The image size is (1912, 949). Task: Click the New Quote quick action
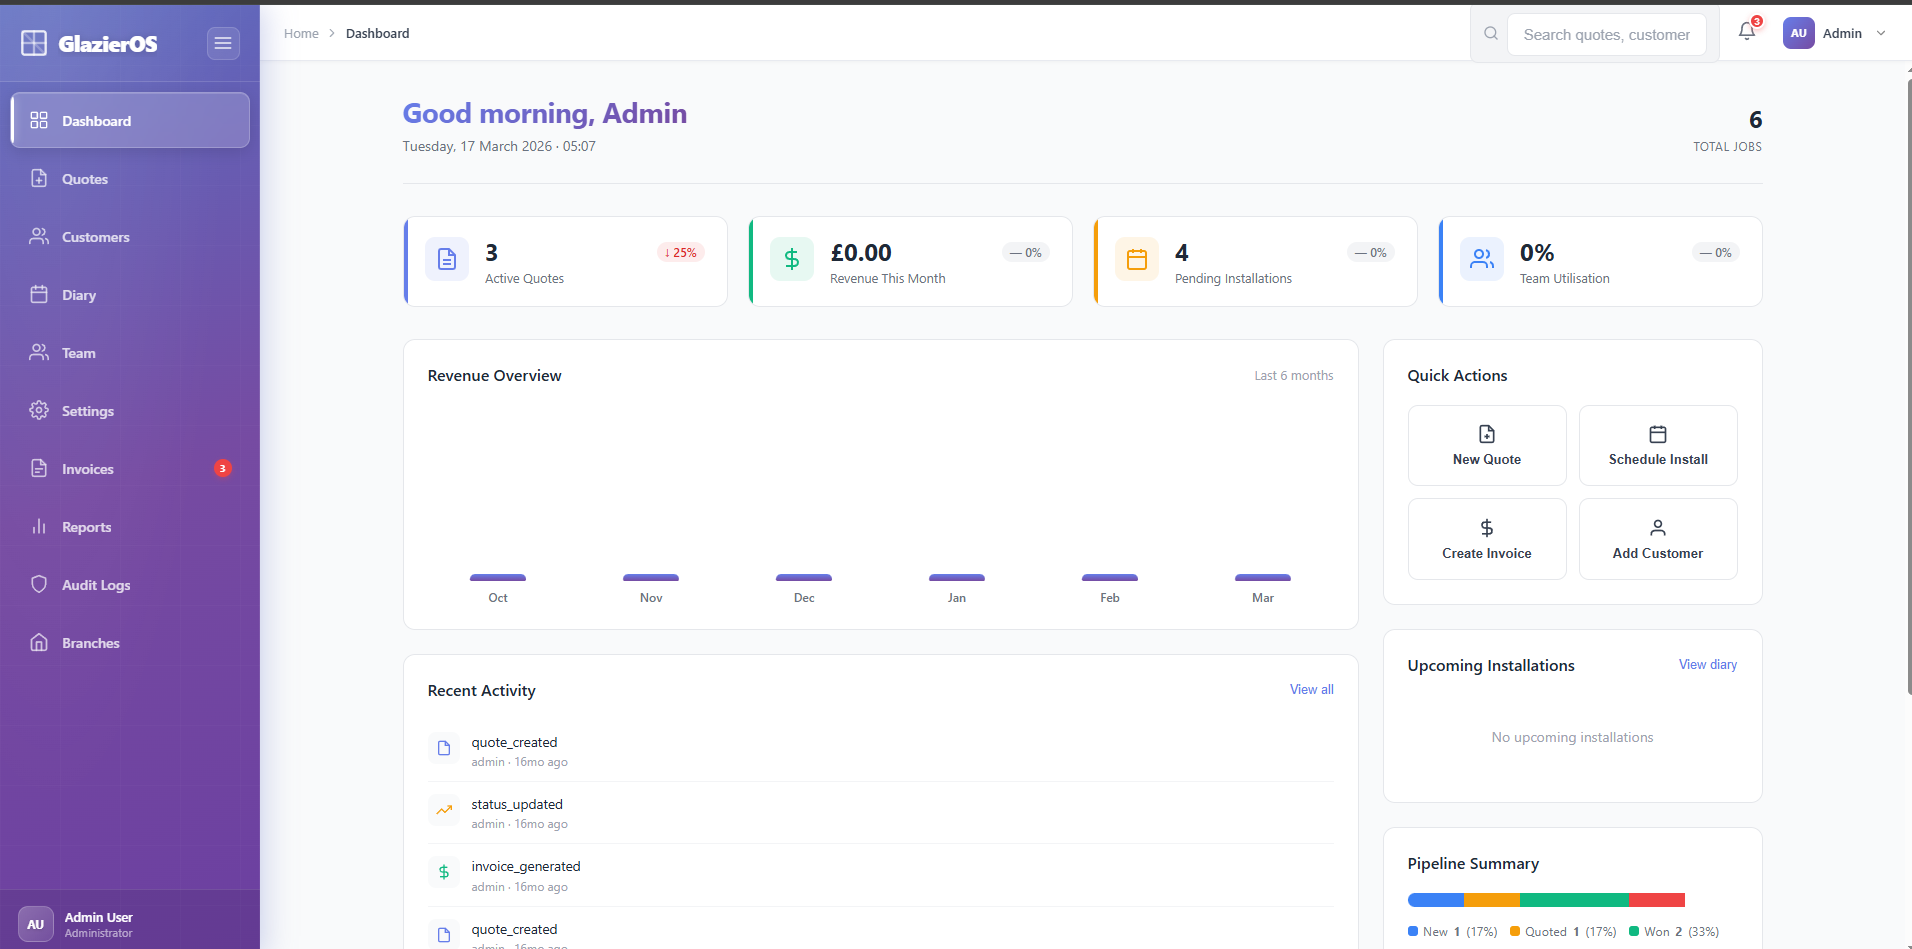pos(1486,445)
